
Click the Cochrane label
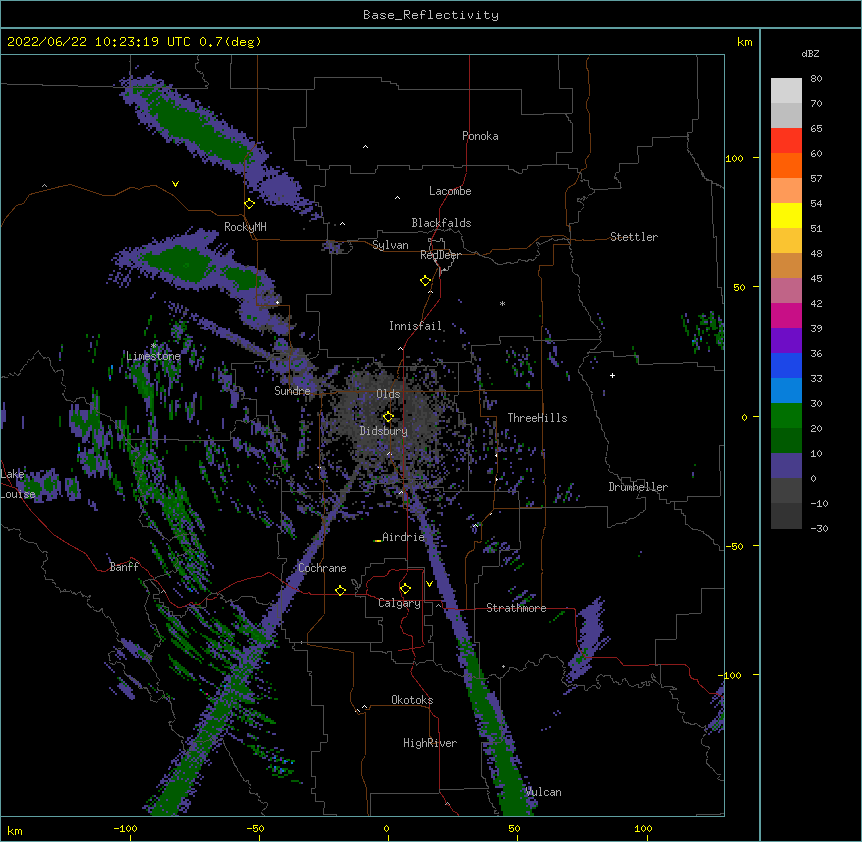coord(322,568)
